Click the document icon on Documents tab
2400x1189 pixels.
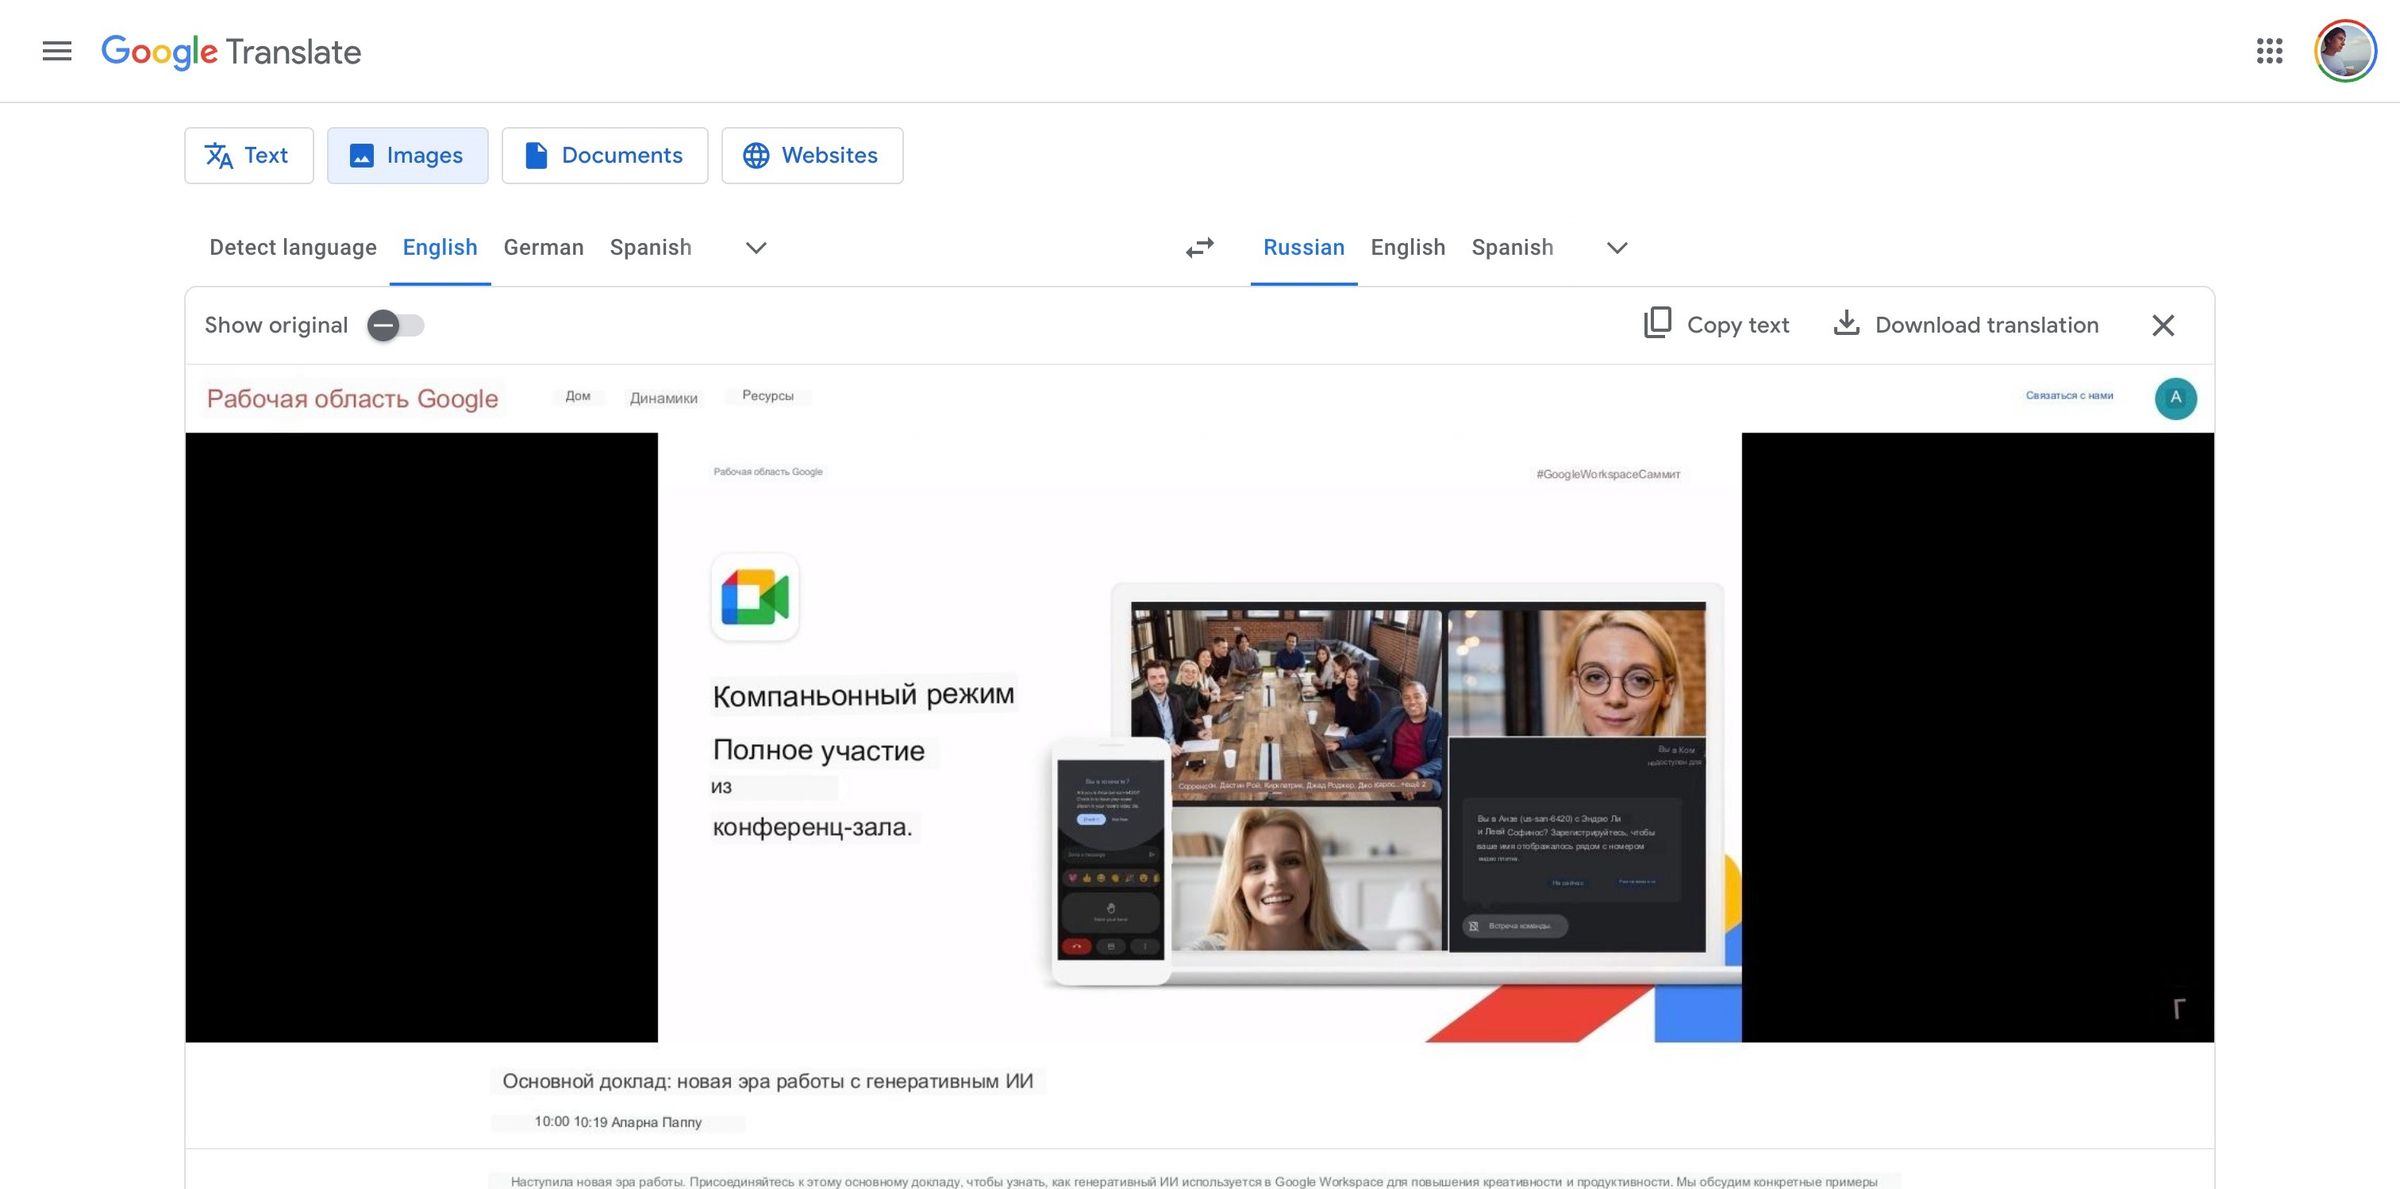(x=535, y=155)
